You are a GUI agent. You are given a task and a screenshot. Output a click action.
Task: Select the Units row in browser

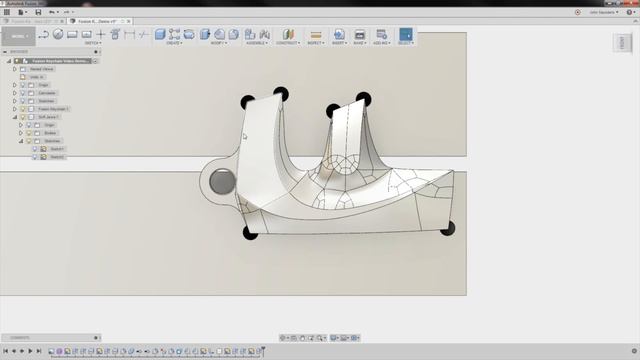pyautogui.click(x=36, y=77)
